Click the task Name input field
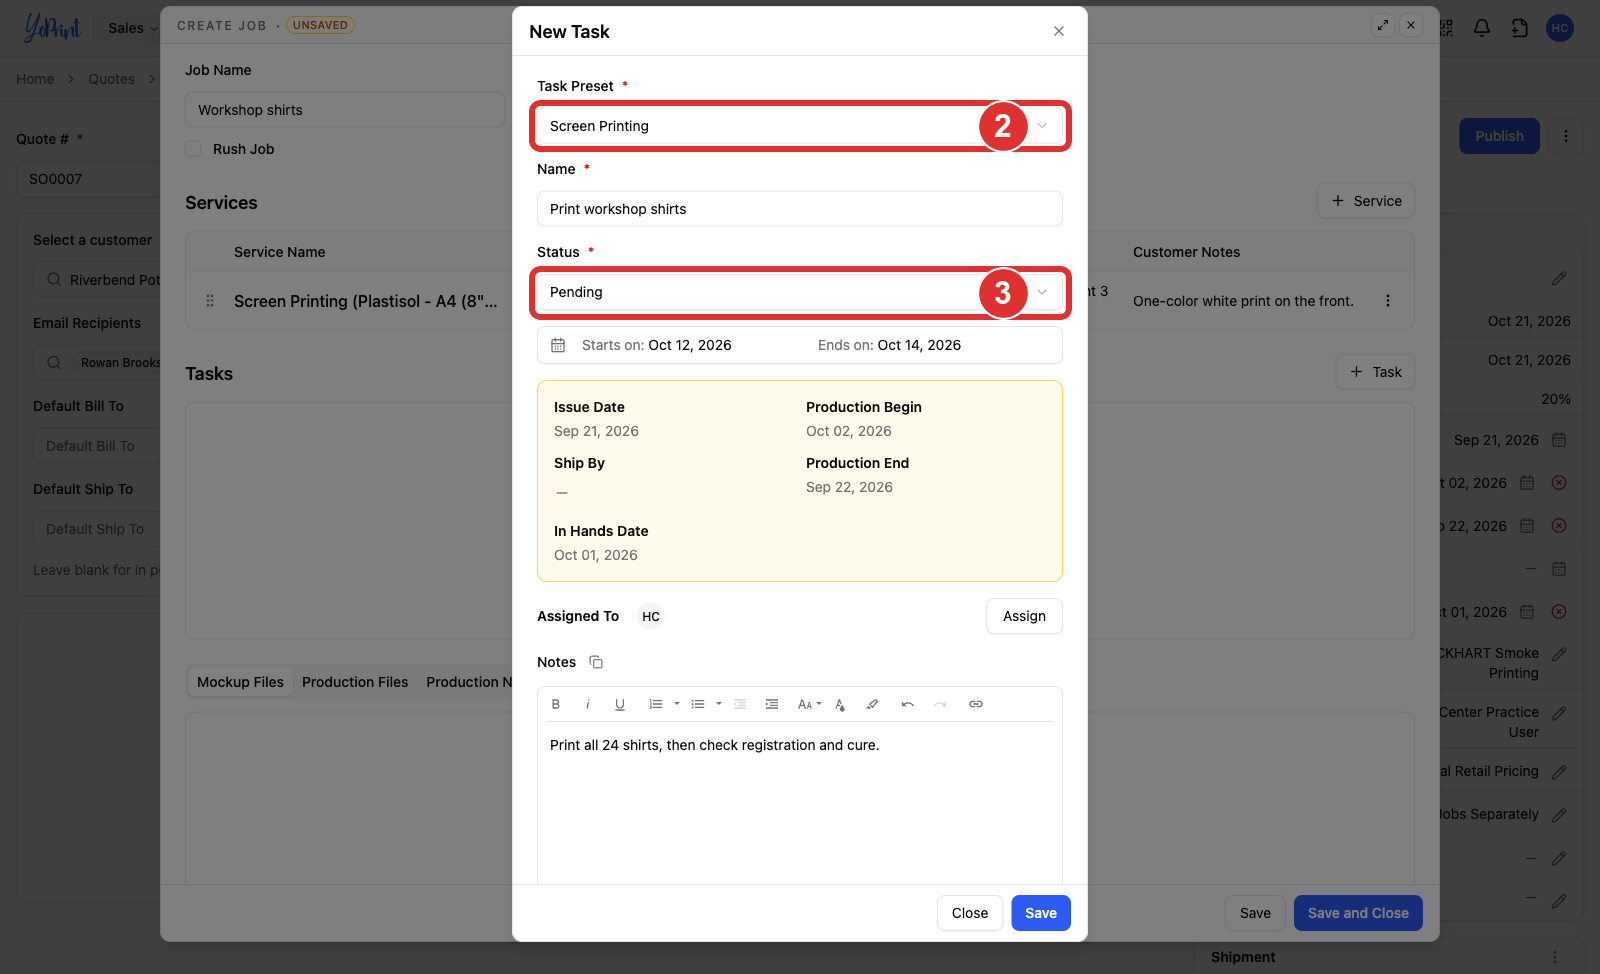This screenshot has height=974, width=1600. coord(800,209)
